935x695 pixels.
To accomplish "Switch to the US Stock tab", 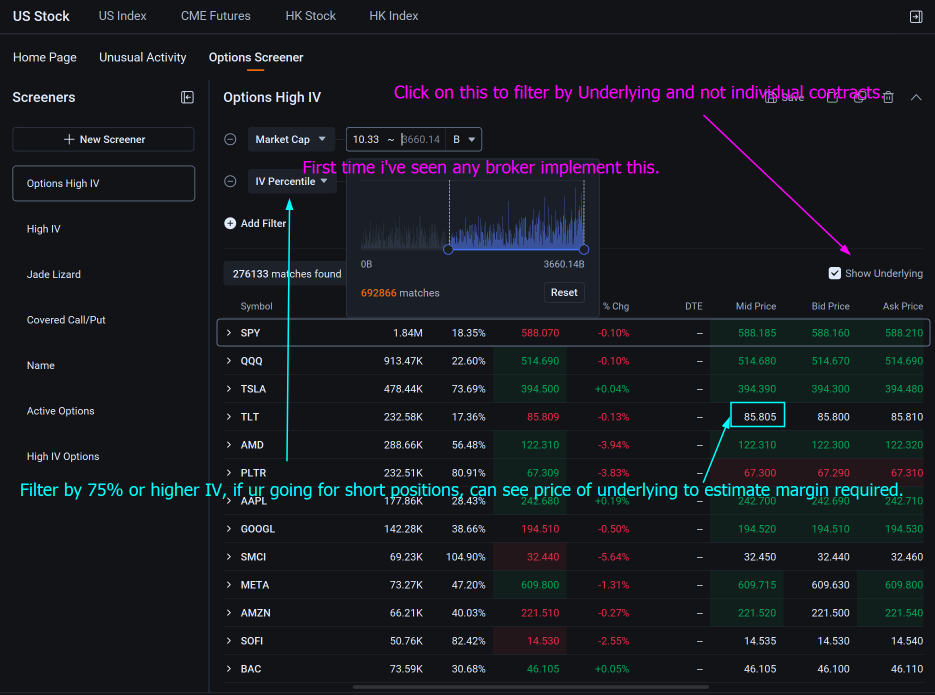I will [x=41, y=17].
